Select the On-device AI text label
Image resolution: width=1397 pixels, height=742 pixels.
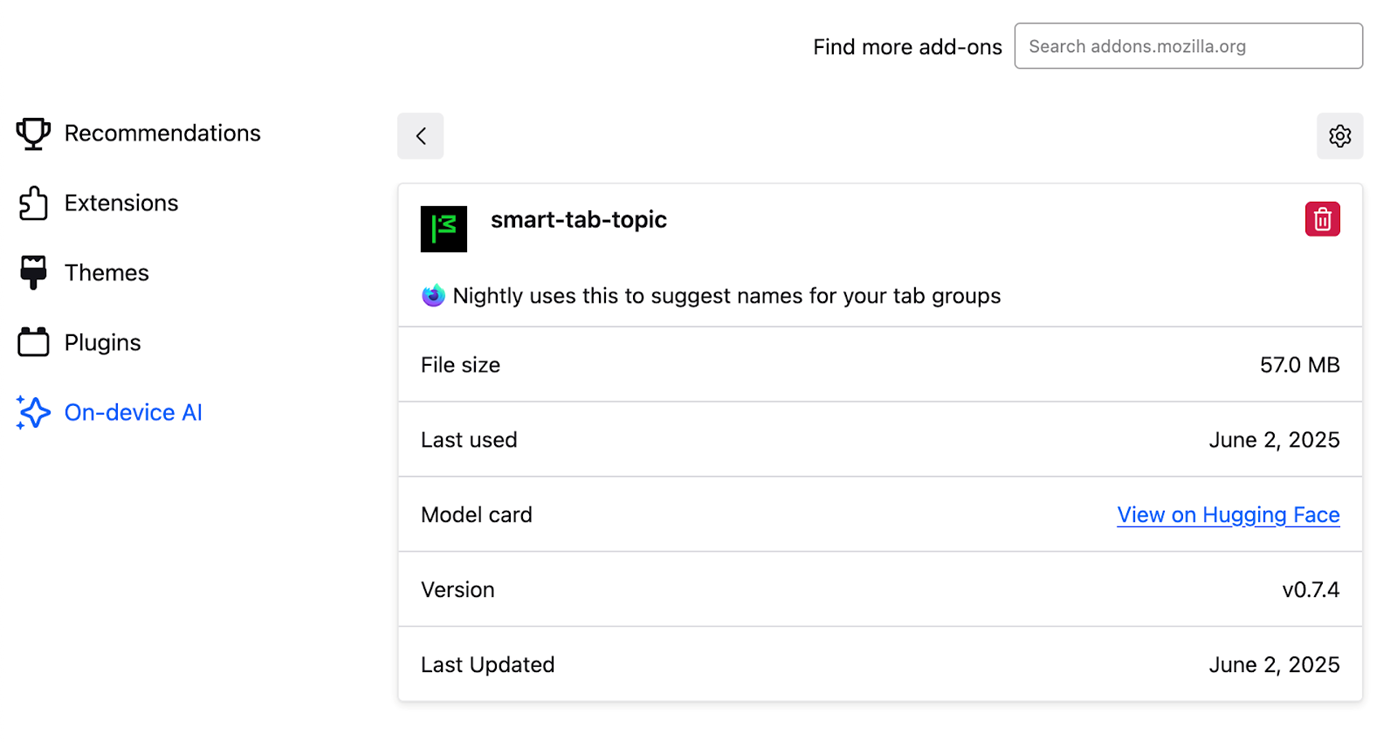(x=133, y=413)
